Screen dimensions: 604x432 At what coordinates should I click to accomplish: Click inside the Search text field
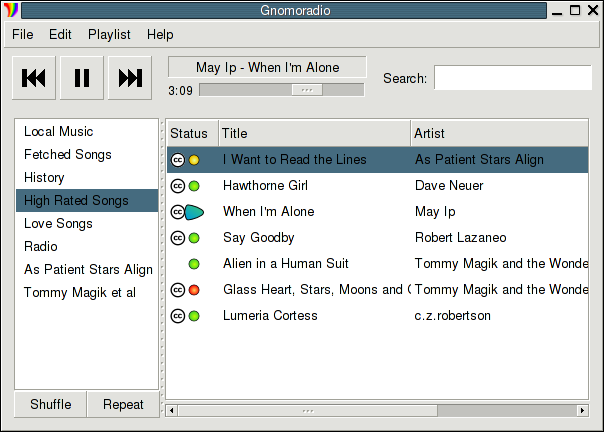pyautogui.click(x=513, y=77)
